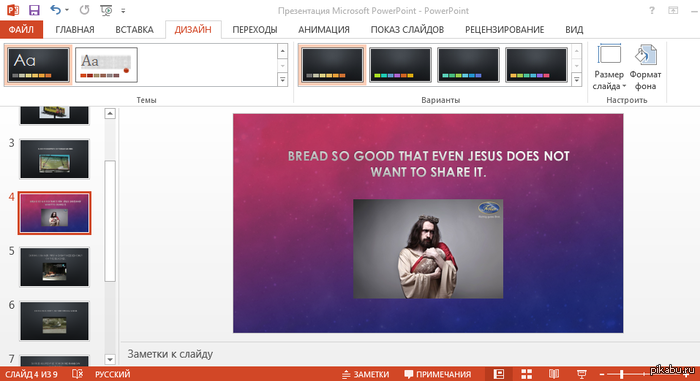
Task: Select first dark variant with orange swatches
Action: [x=332, y=65]
